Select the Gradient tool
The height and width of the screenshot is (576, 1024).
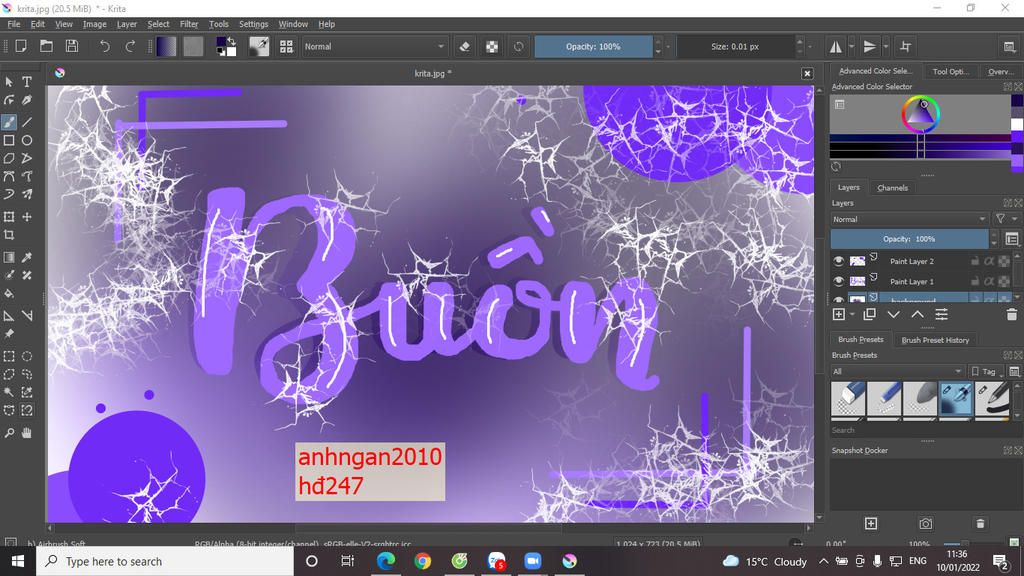(9, 257)
